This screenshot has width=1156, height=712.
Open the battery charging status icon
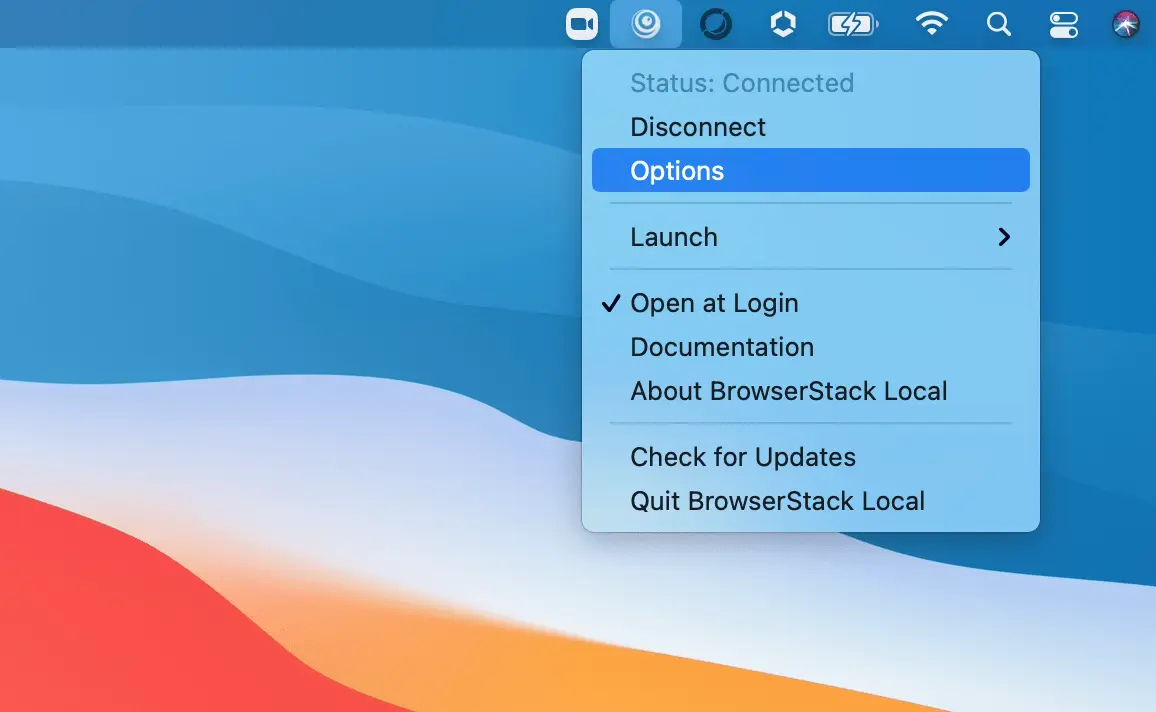pyautogui.click(x=852, y=24)
